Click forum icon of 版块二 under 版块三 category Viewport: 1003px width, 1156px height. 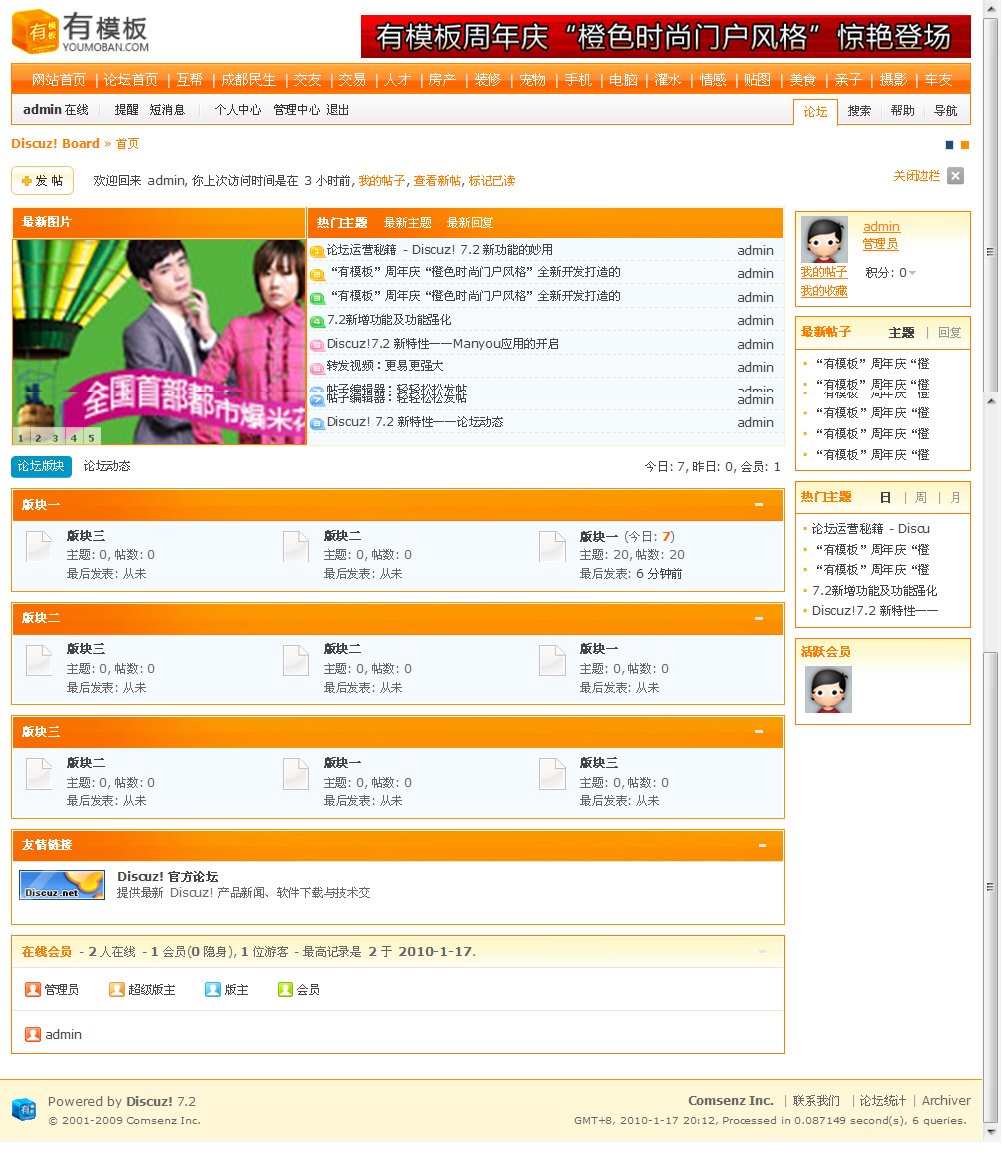click(x=39, y=774)
